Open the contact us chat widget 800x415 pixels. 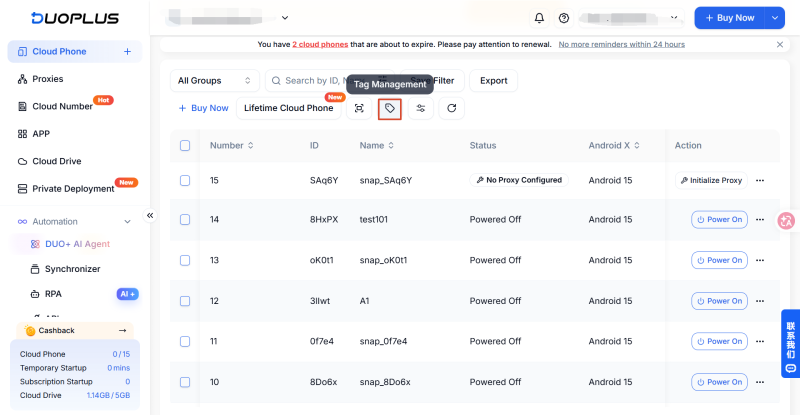point(790,344)
